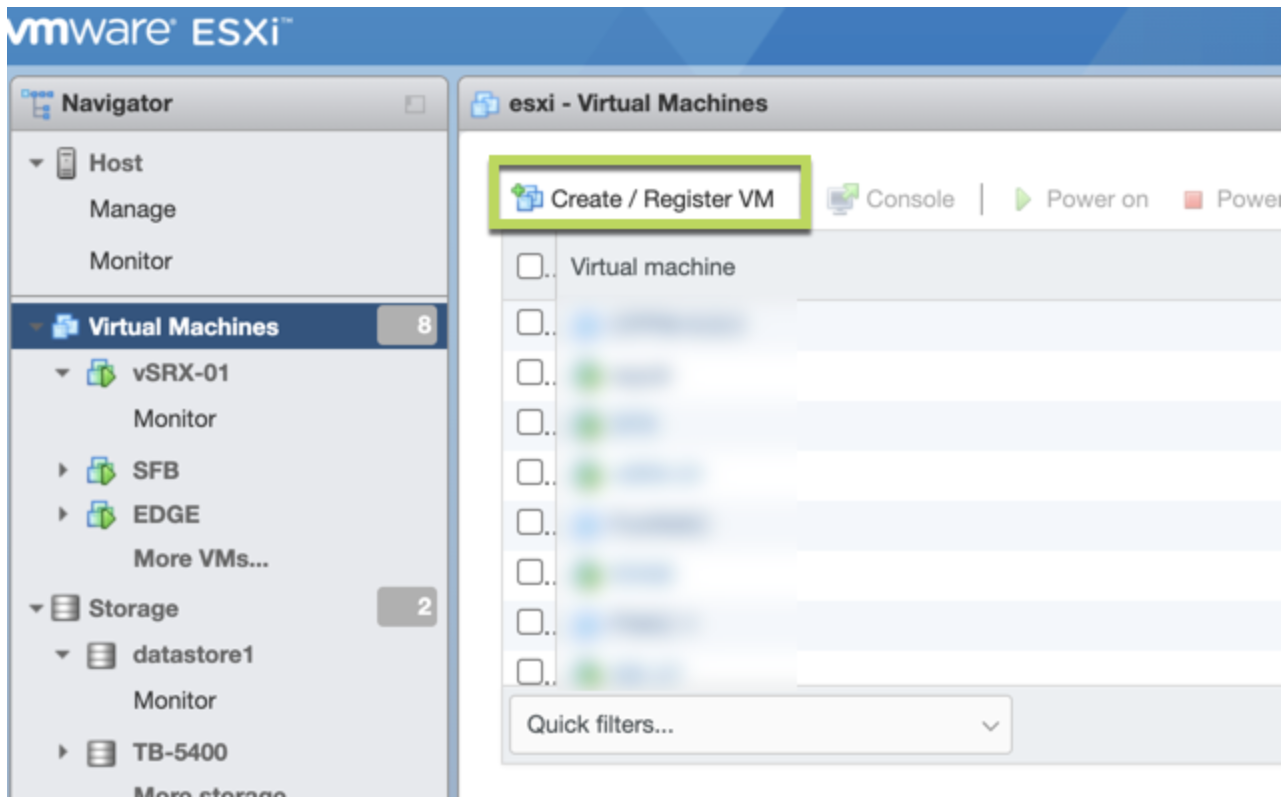Collapse the Host tree node
Viewport: 1286px width, 800px height.
[x=37, y=163]
